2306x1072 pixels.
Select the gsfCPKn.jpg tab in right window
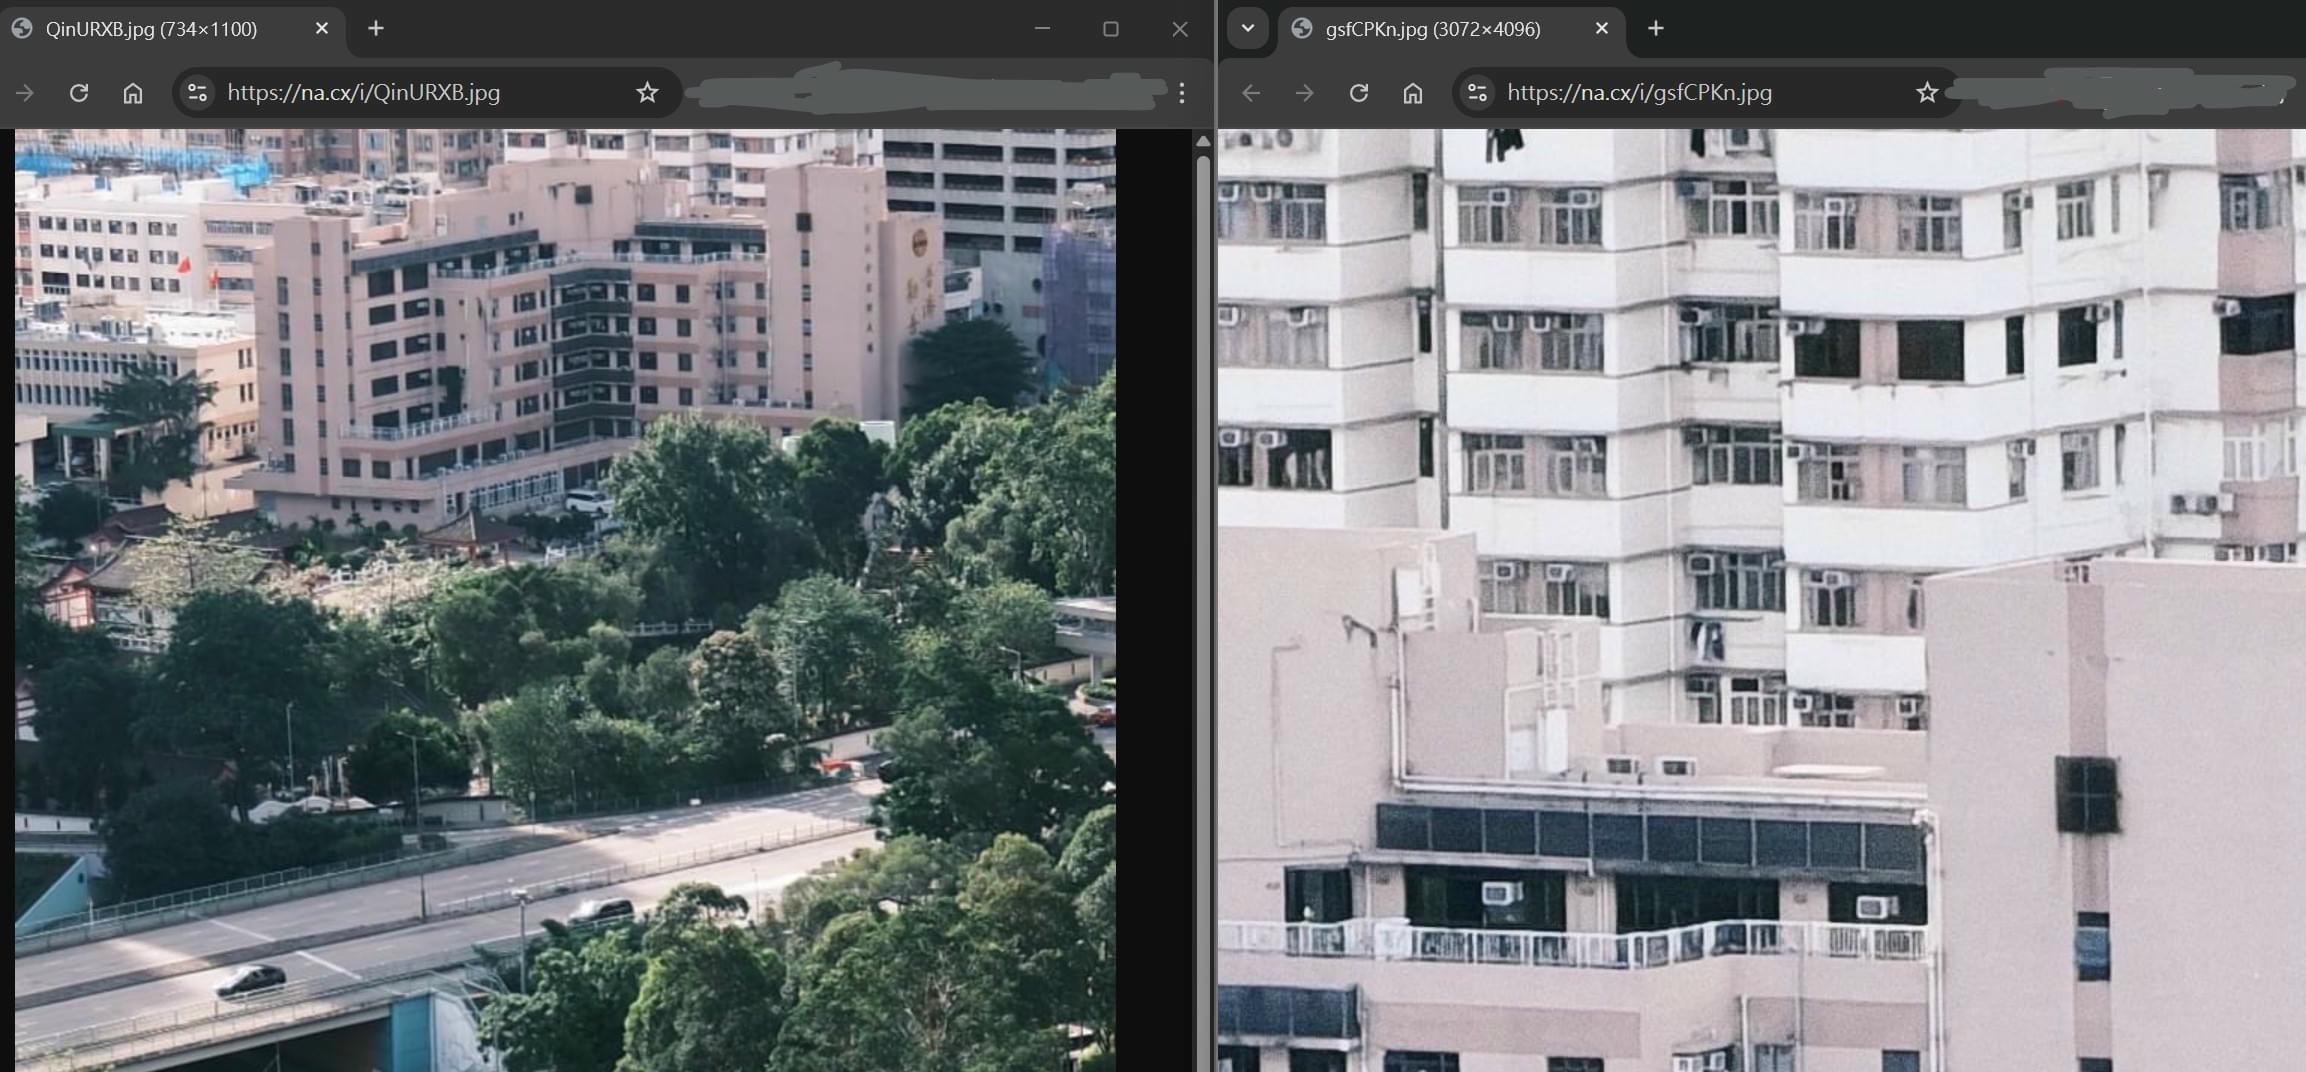pos(1452,29)
